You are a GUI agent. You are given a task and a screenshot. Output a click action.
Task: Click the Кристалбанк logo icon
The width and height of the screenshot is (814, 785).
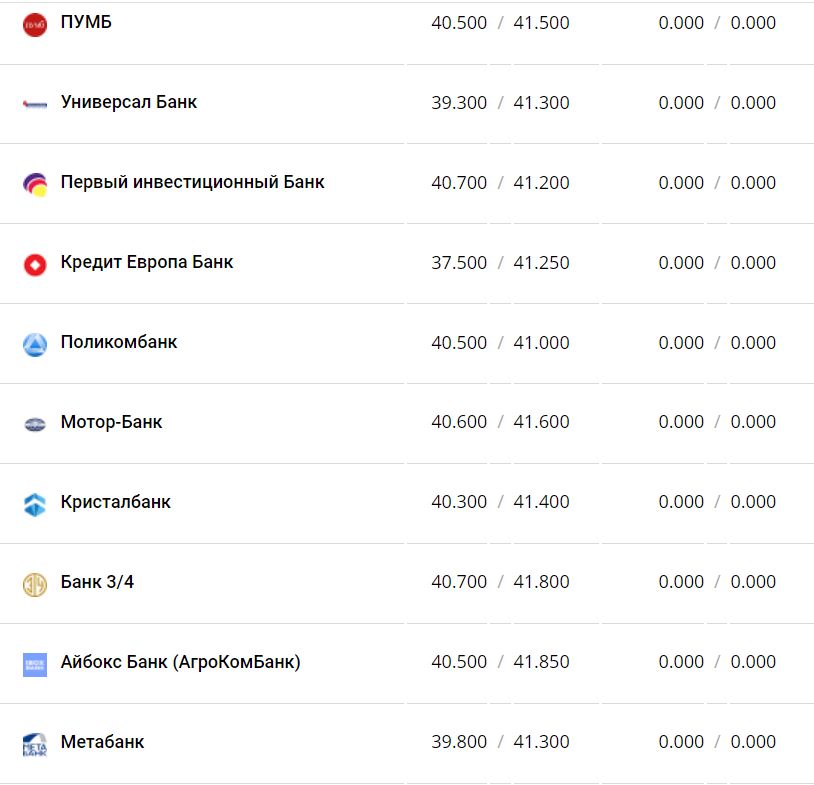(35, 504)
